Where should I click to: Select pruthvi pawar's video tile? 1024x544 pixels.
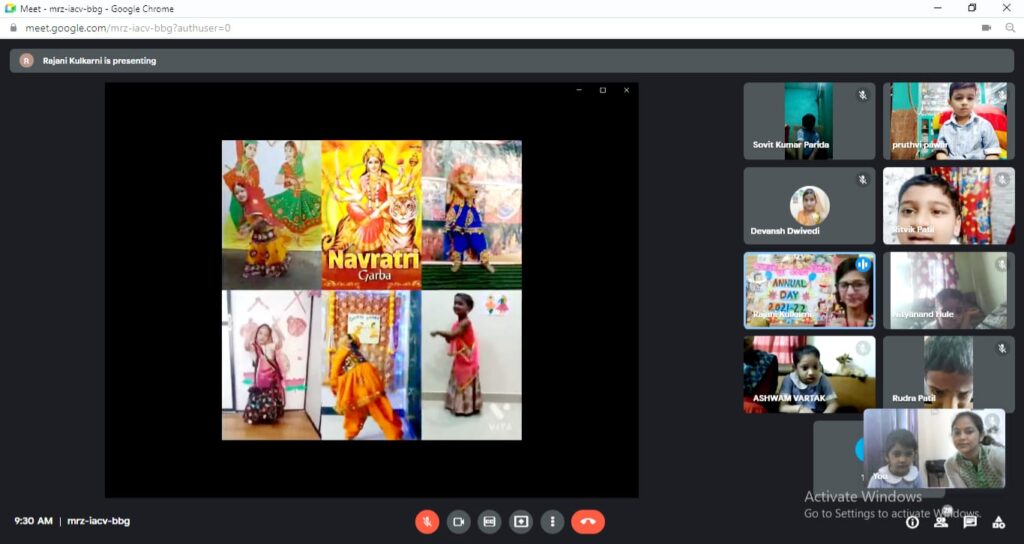point(948,121)
